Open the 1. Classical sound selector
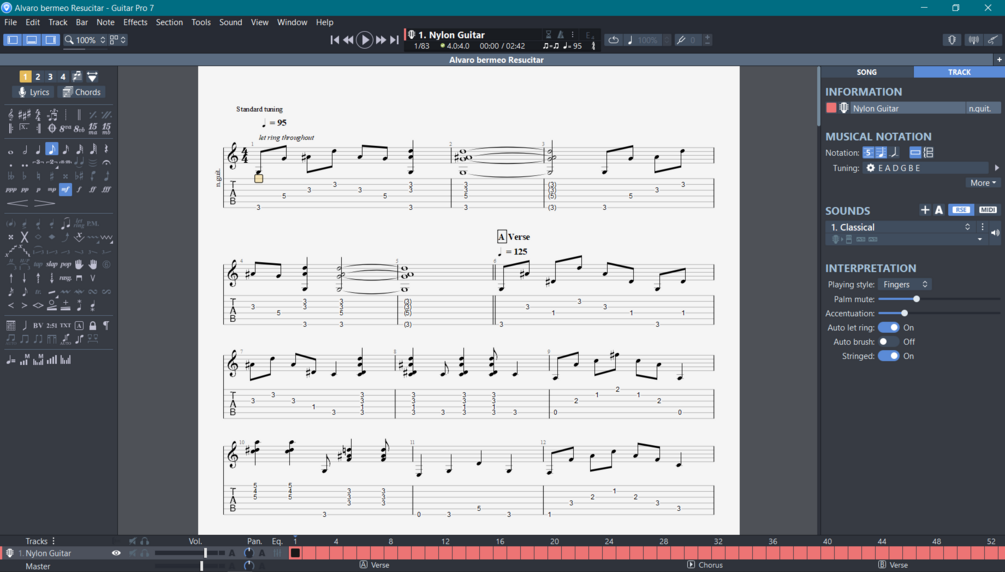 pyautogui.click(x=900, y=227)
